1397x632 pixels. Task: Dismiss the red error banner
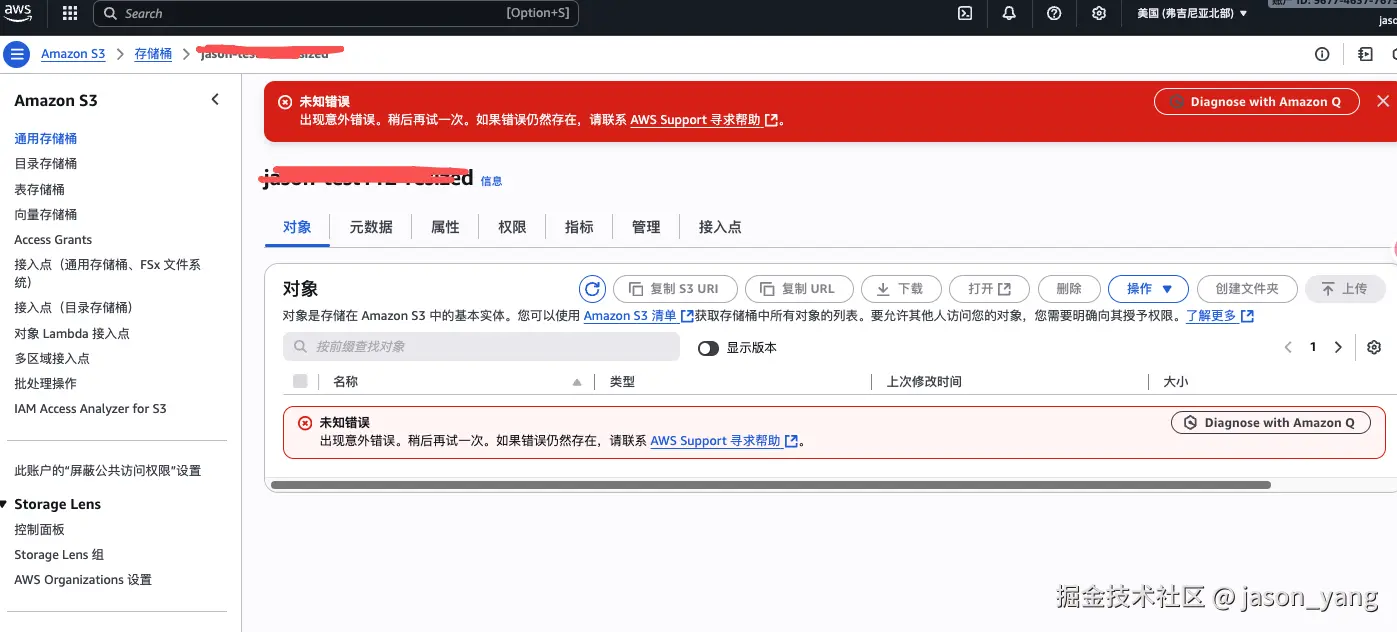coord(1383,101)
